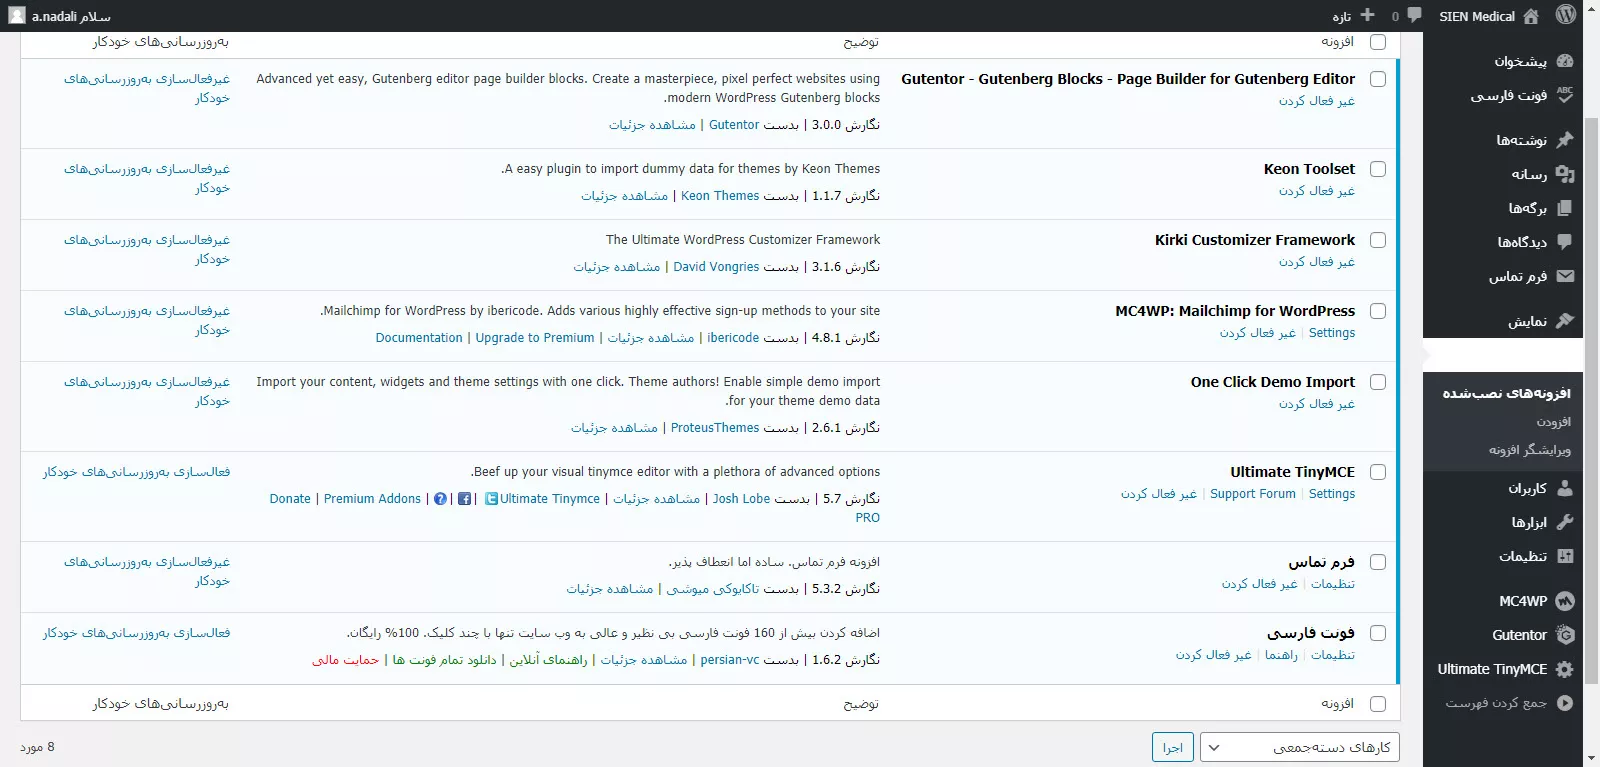
Task: Check the Ultimate TinyMCE plugin checkbox
Action: click(x=1378, y=472)
